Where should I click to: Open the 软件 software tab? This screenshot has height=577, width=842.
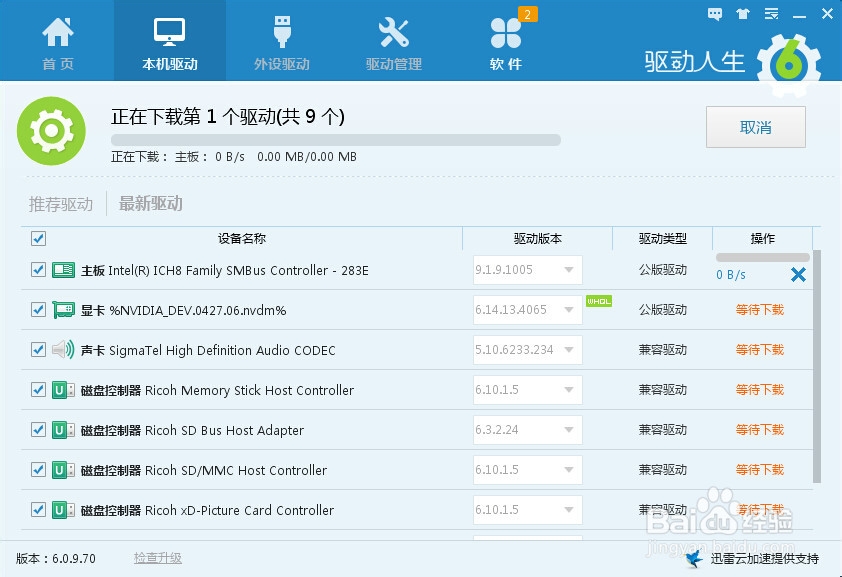(505, 43)
